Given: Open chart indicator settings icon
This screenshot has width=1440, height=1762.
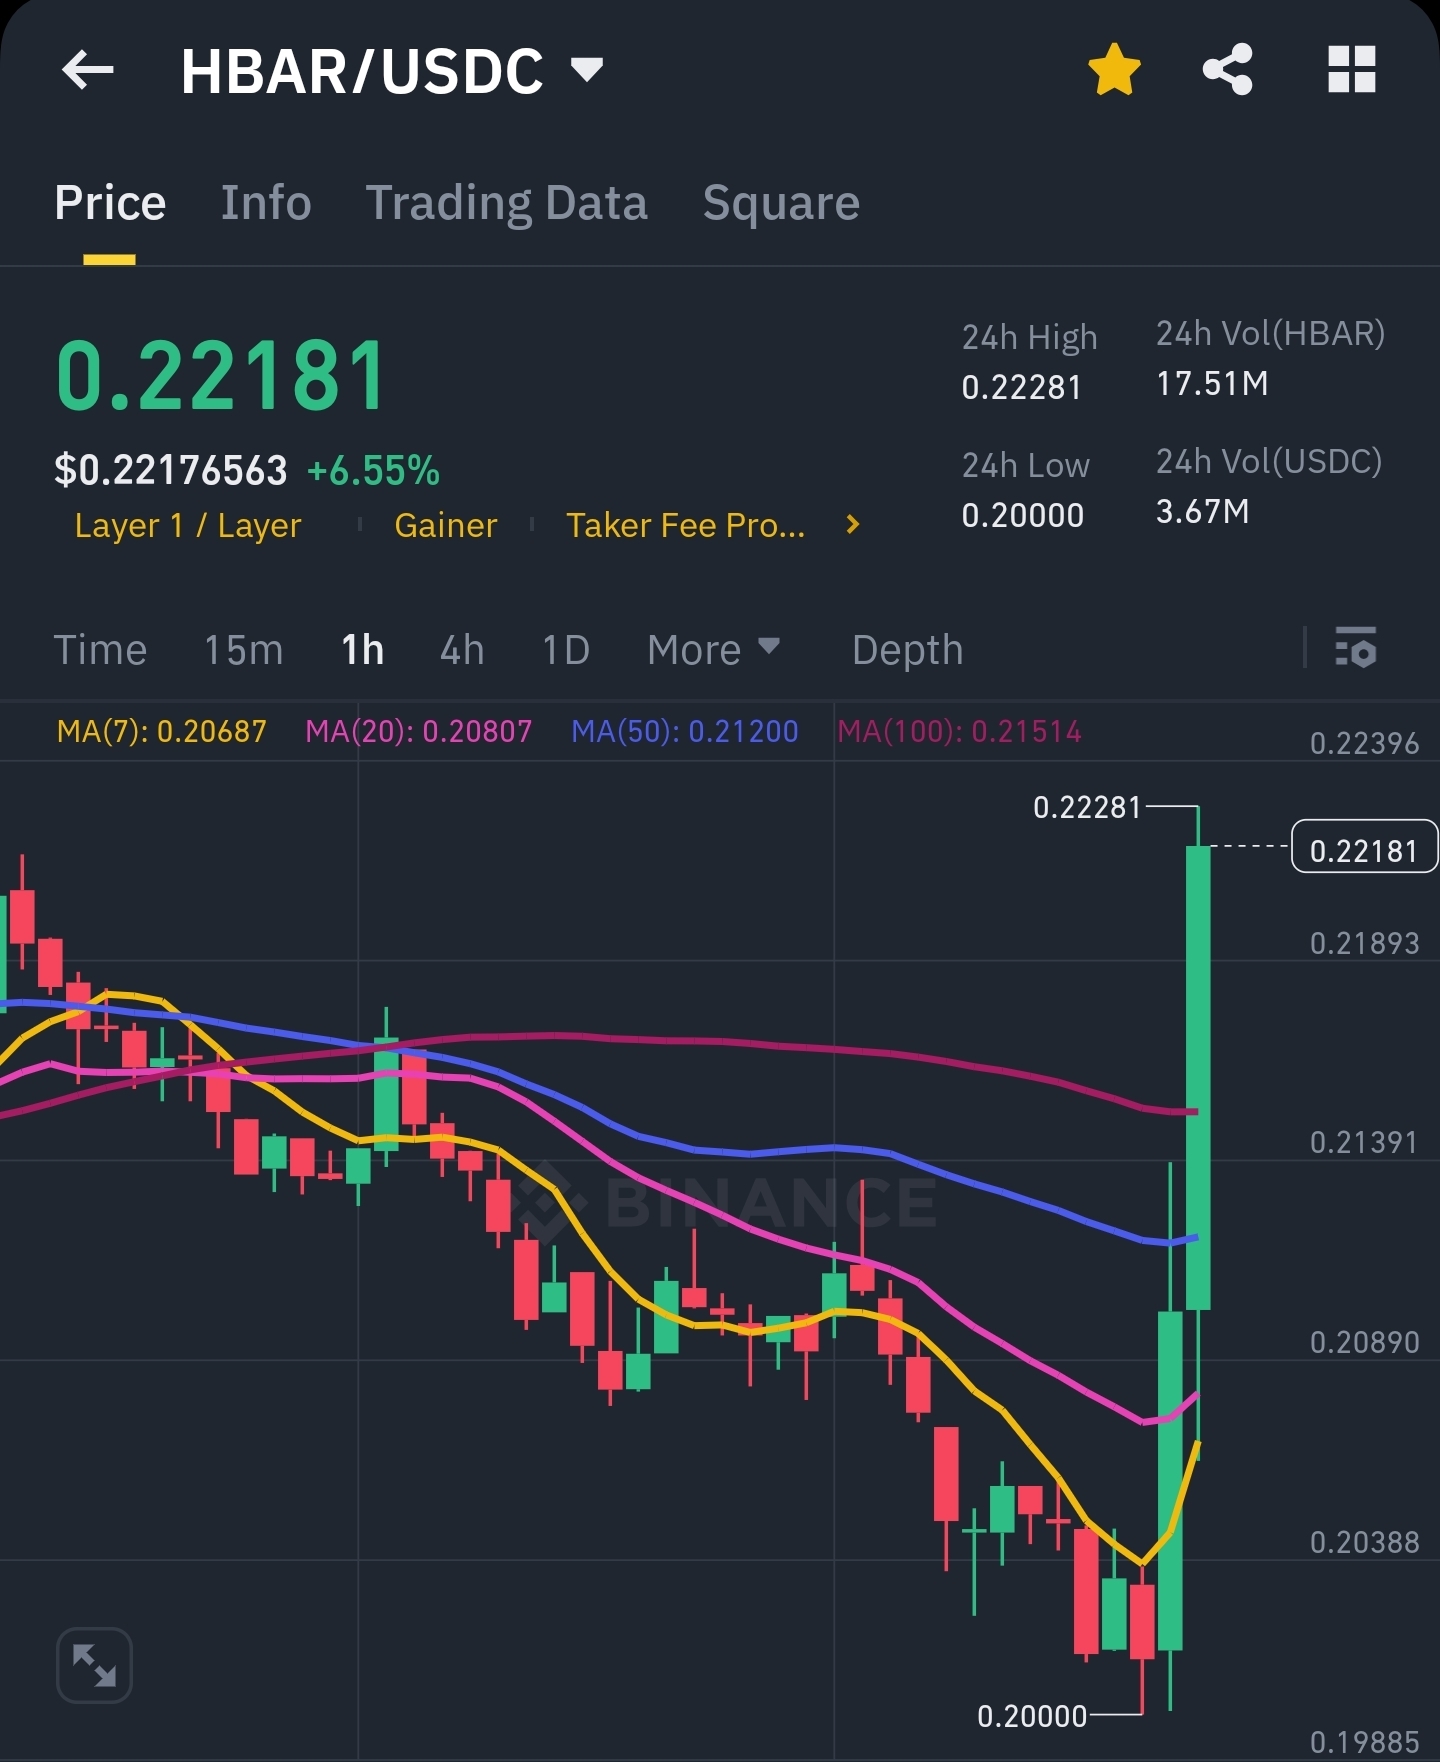Looking at the screenshot, I should (x=1356, y=648).
